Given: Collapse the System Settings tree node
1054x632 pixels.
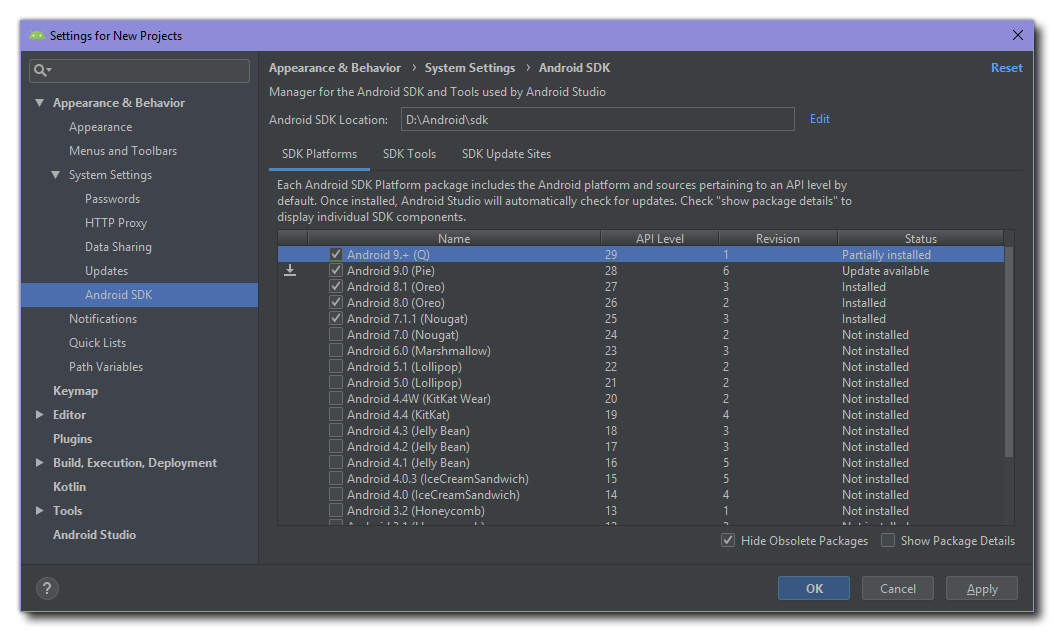Looking at the screenshot, I should [x=56, y=175].
